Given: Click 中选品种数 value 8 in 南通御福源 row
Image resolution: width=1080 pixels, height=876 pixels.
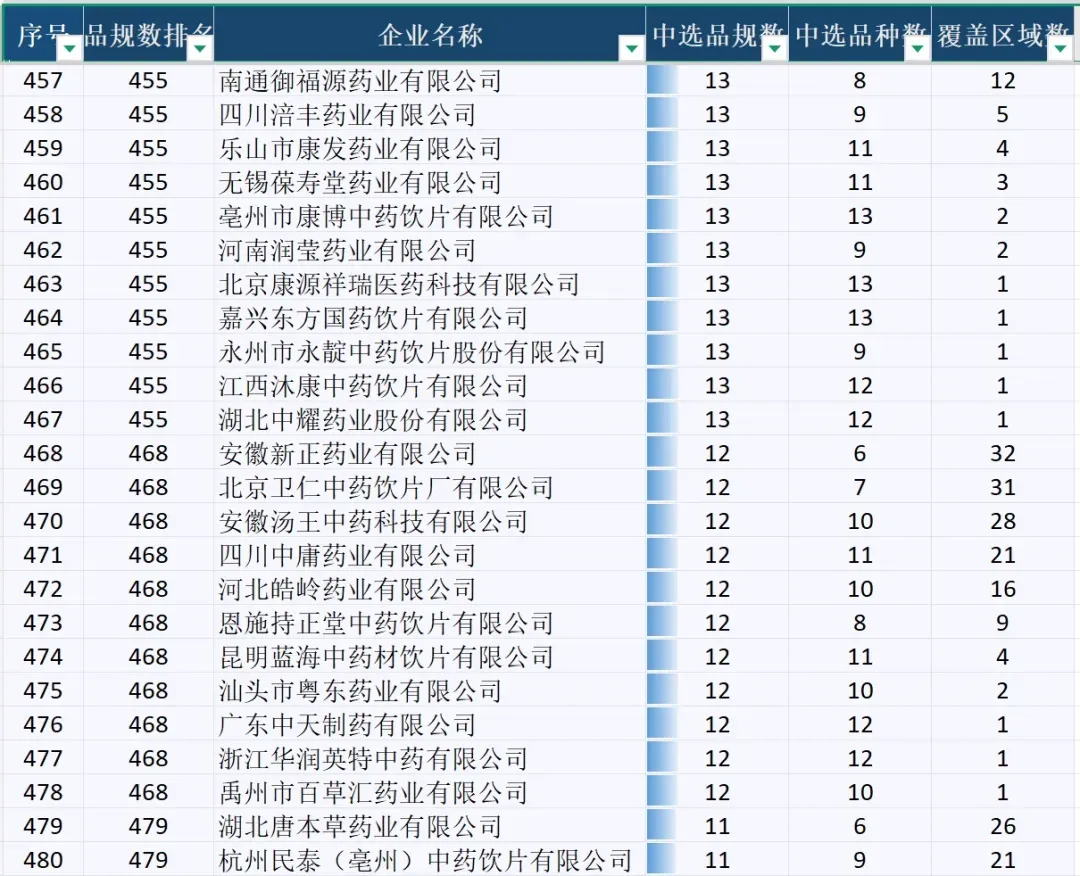Looking at the screenshot, I should (860, 81).
